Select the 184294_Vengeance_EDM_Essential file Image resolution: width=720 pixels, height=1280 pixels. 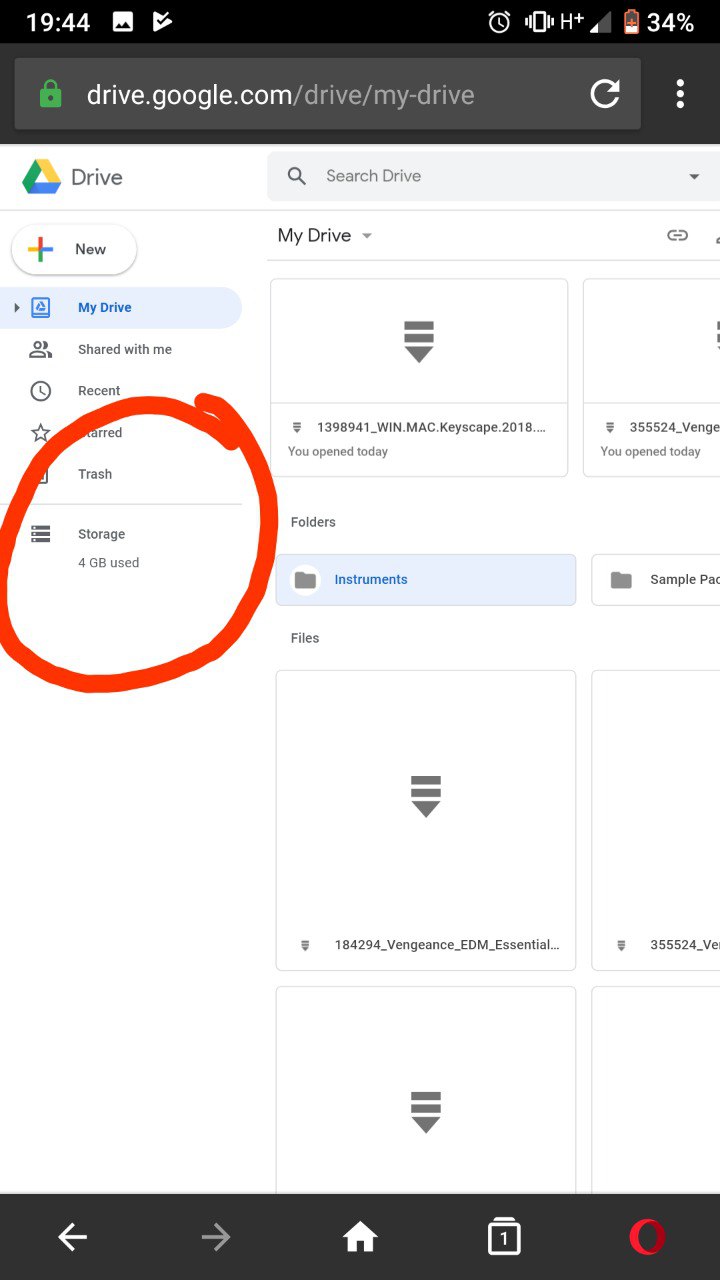tap(426, 821)
